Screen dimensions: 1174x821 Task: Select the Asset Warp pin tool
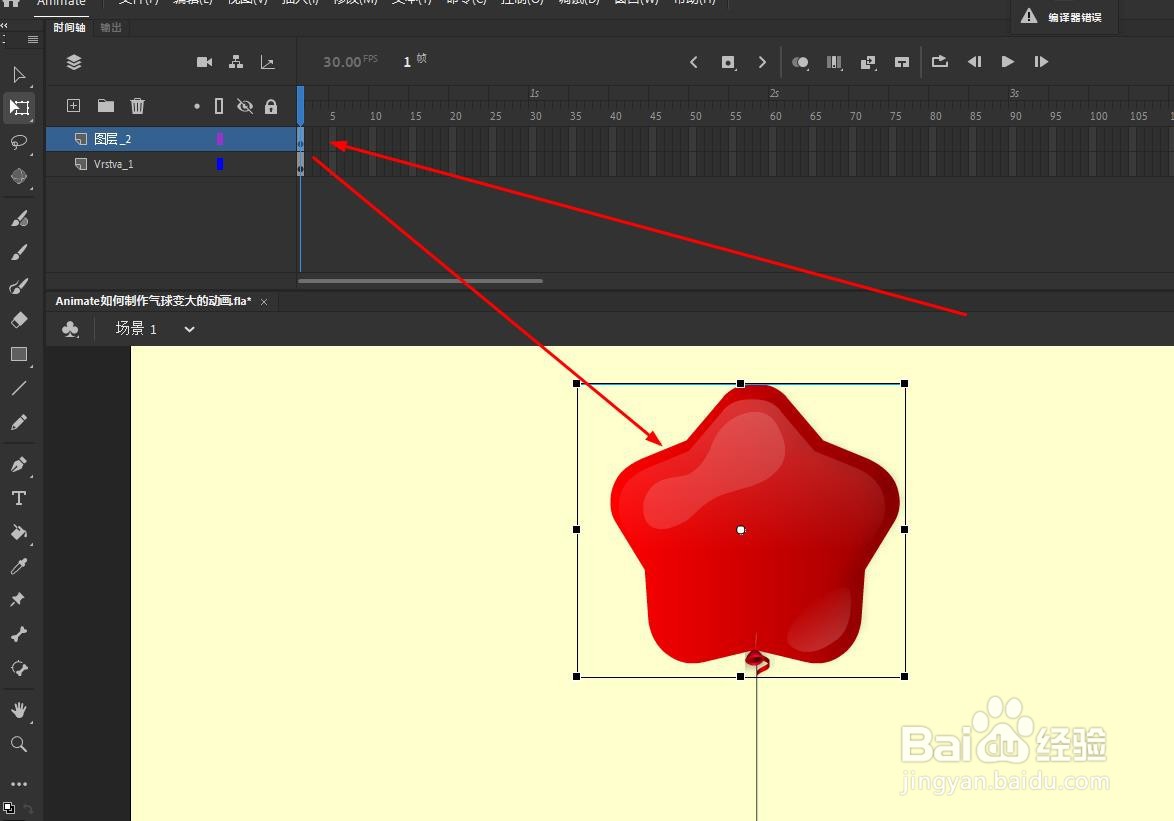tap(19, 599)
